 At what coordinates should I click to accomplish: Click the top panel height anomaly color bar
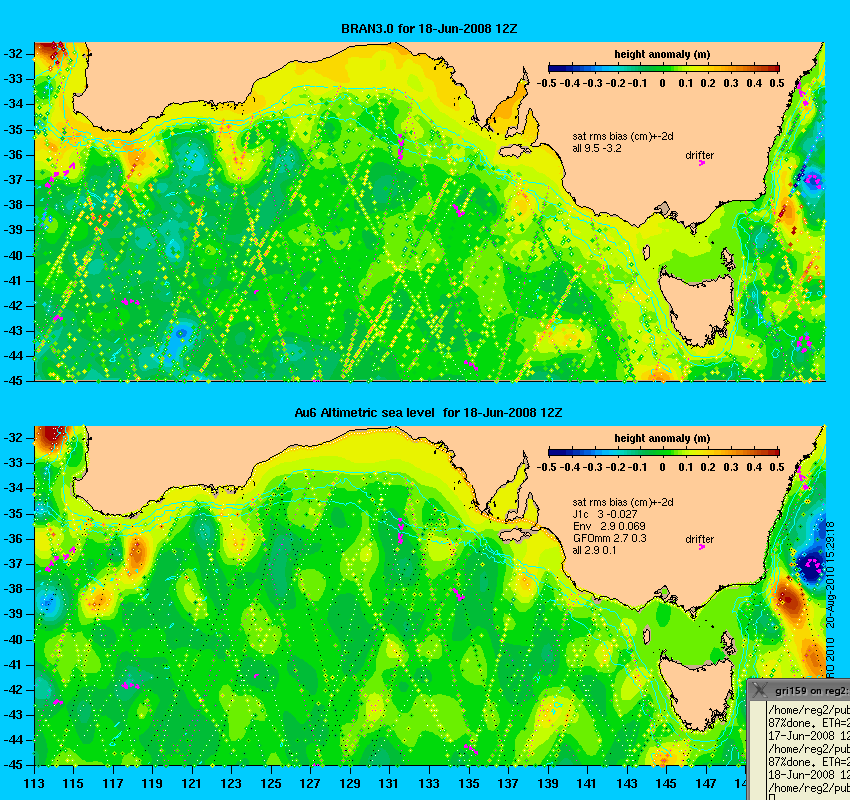(664, 68)
